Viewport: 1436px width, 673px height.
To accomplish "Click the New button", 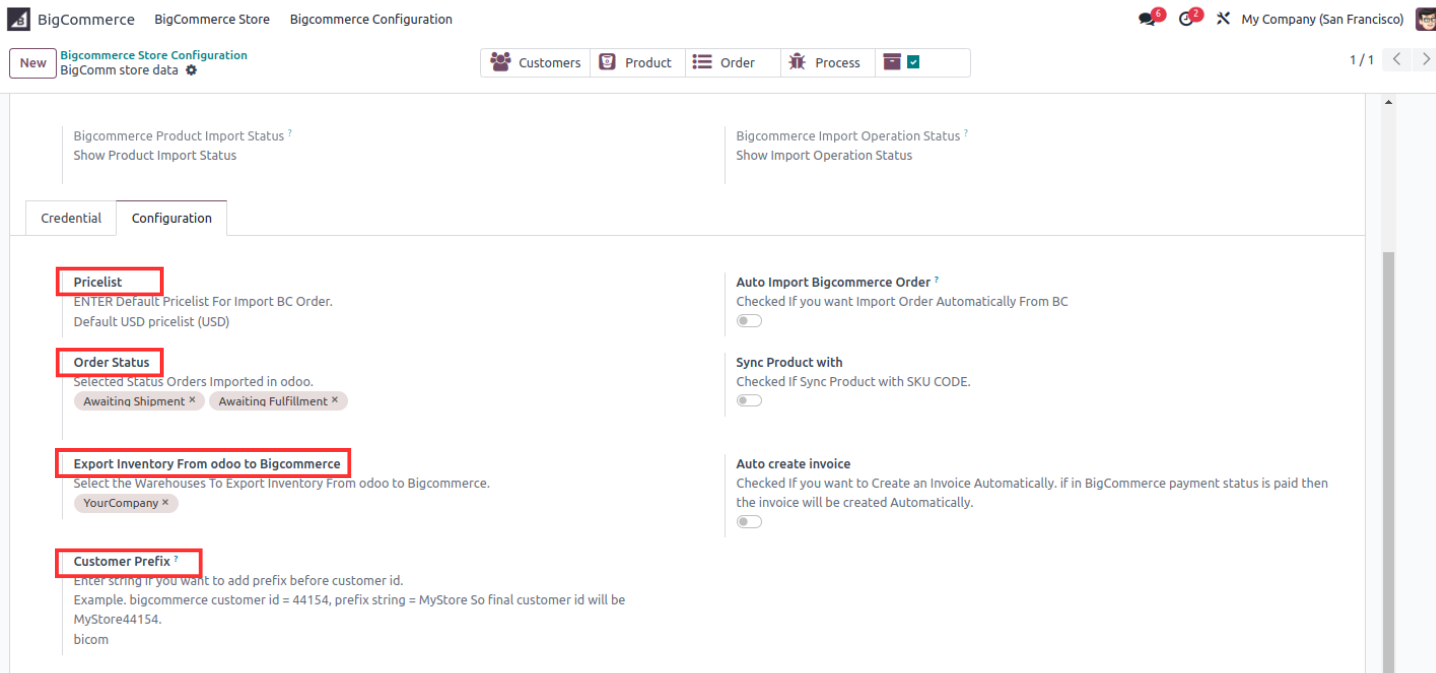I will pyautogui.click(x=33, y=63).
